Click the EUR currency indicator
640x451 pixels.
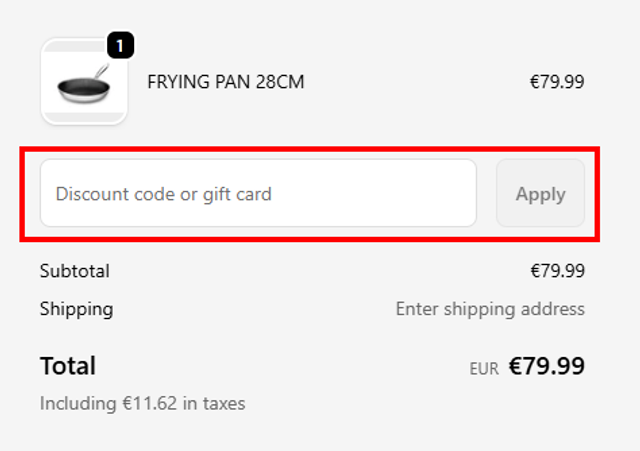pos(484,369)
